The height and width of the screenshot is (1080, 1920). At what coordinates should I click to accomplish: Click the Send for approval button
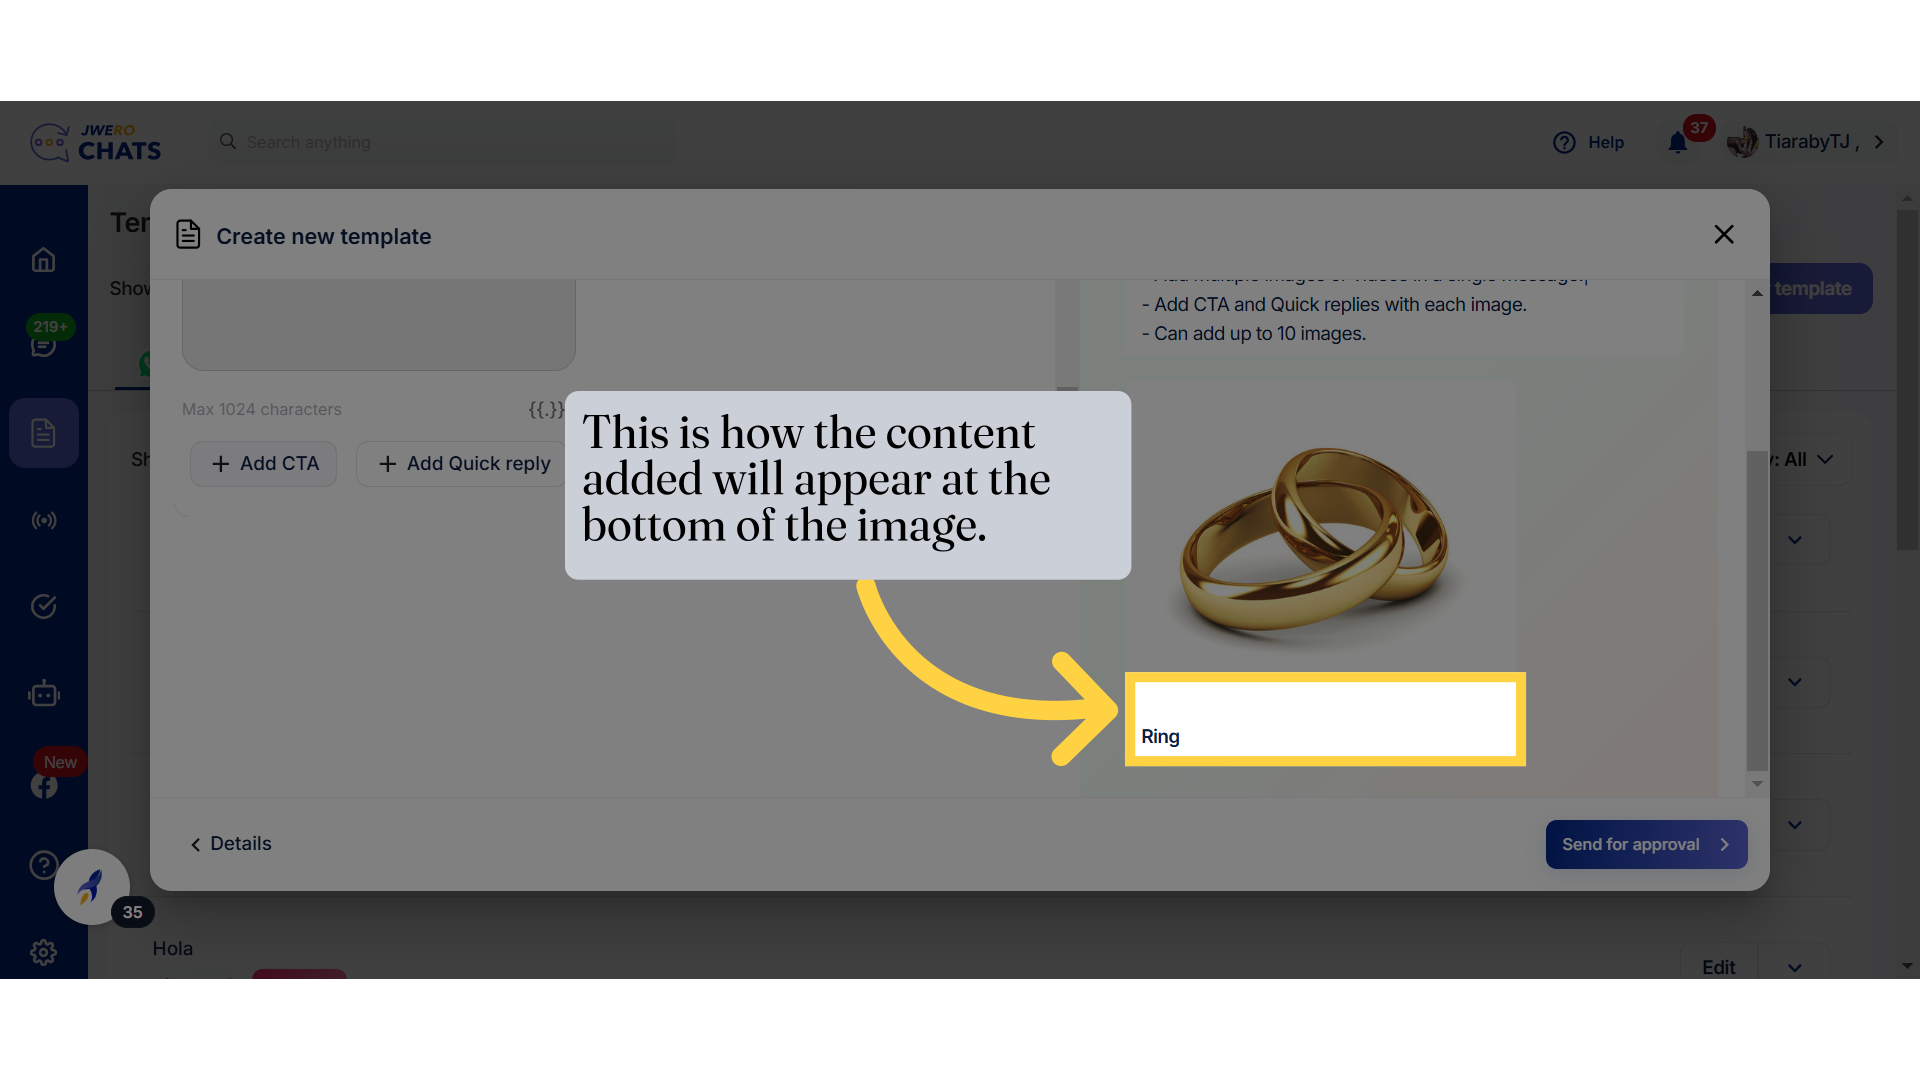[1645, 844]
